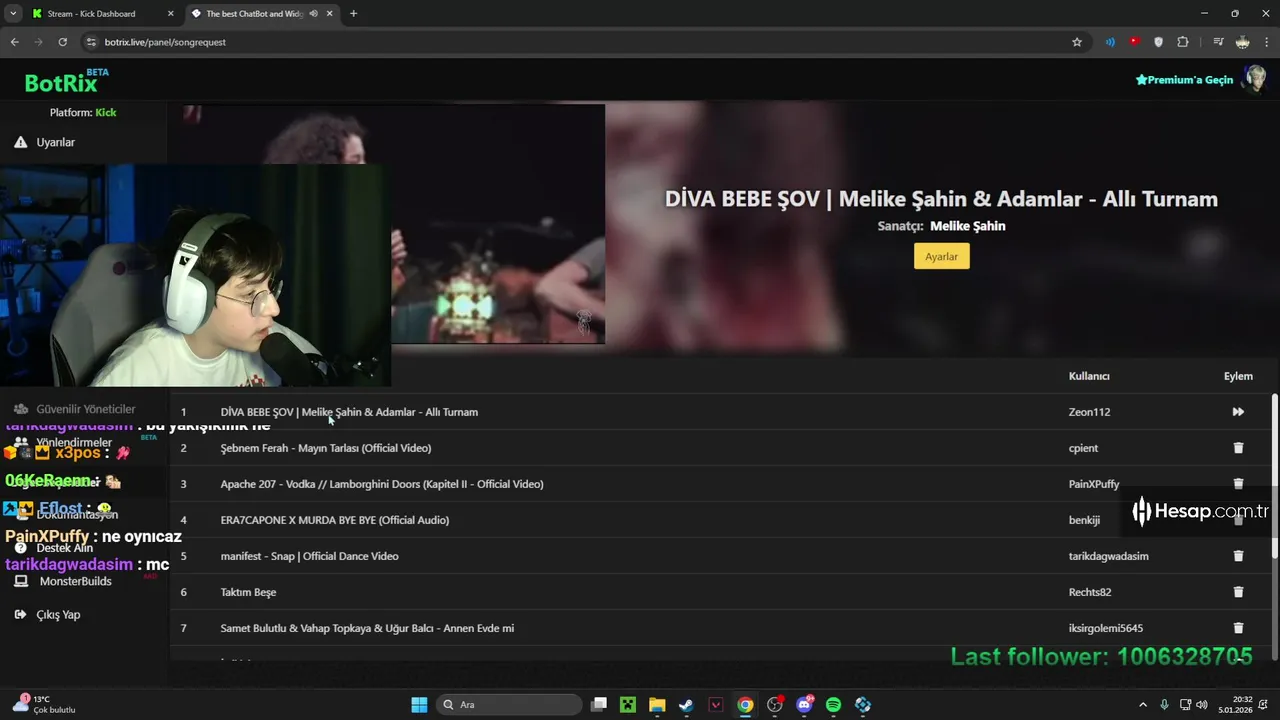This screenshot has height=720, width=1280.
Task: Click the microphone tray icon
Action: [x=1164, y=705]
